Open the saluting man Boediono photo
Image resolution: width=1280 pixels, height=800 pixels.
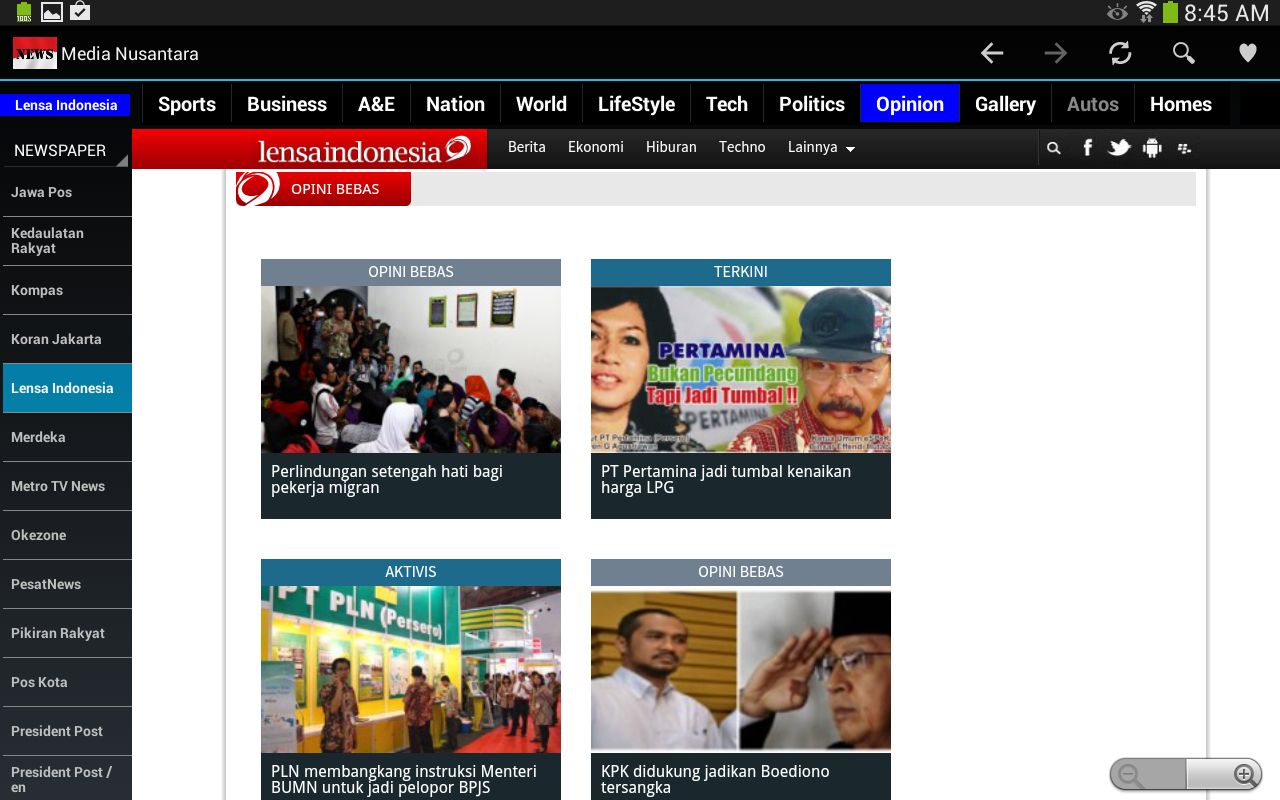point(741,669)
